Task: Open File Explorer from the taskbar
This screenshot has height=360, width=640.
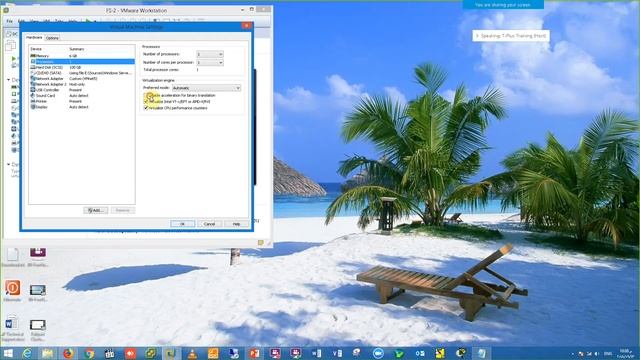Action: (x=48, y=353)
